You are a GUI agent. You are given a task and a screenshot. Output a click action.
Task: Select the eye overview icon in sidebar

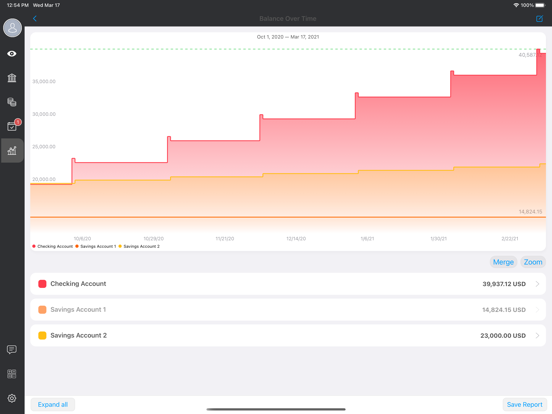click(12, 54)
